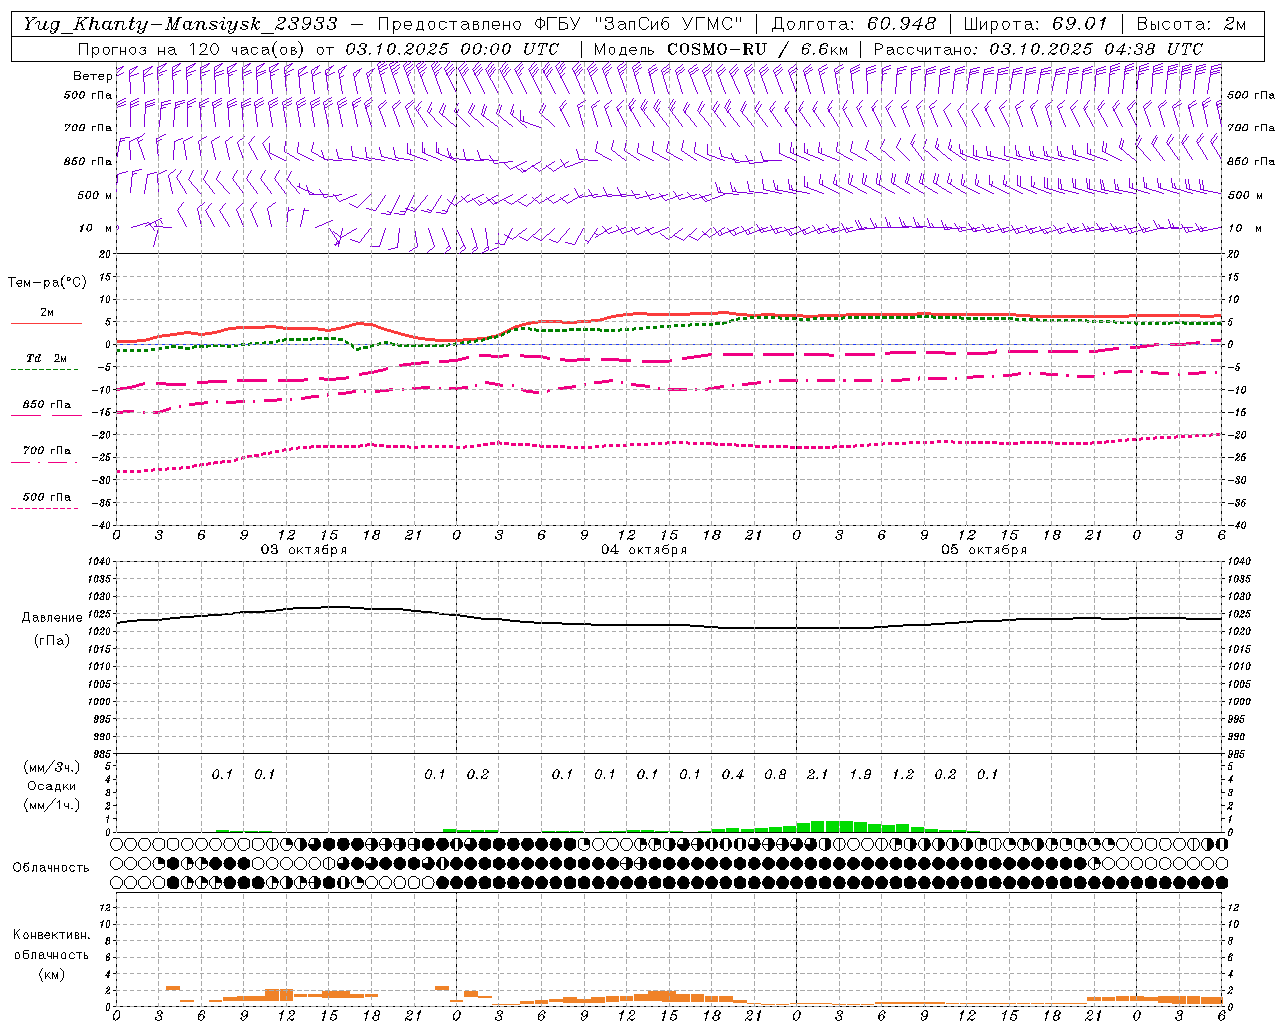Click the 05 октября date label
This screenshot has width=1280, height=1024.
(984, 550)
